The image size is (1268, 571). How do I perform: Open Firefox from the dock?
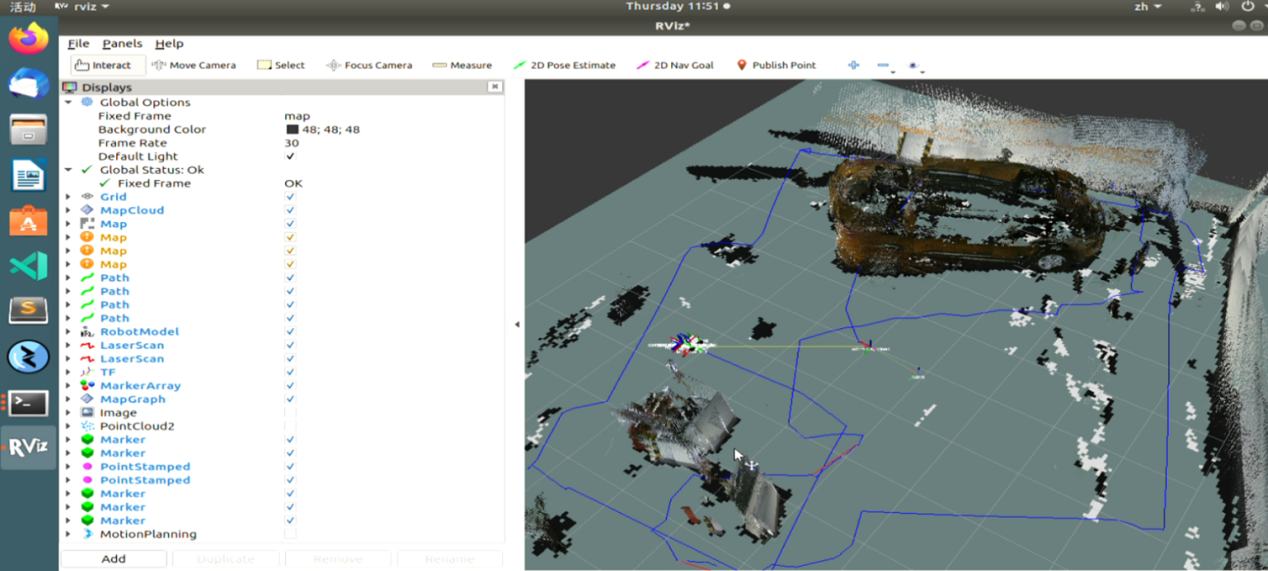point(28,39)
